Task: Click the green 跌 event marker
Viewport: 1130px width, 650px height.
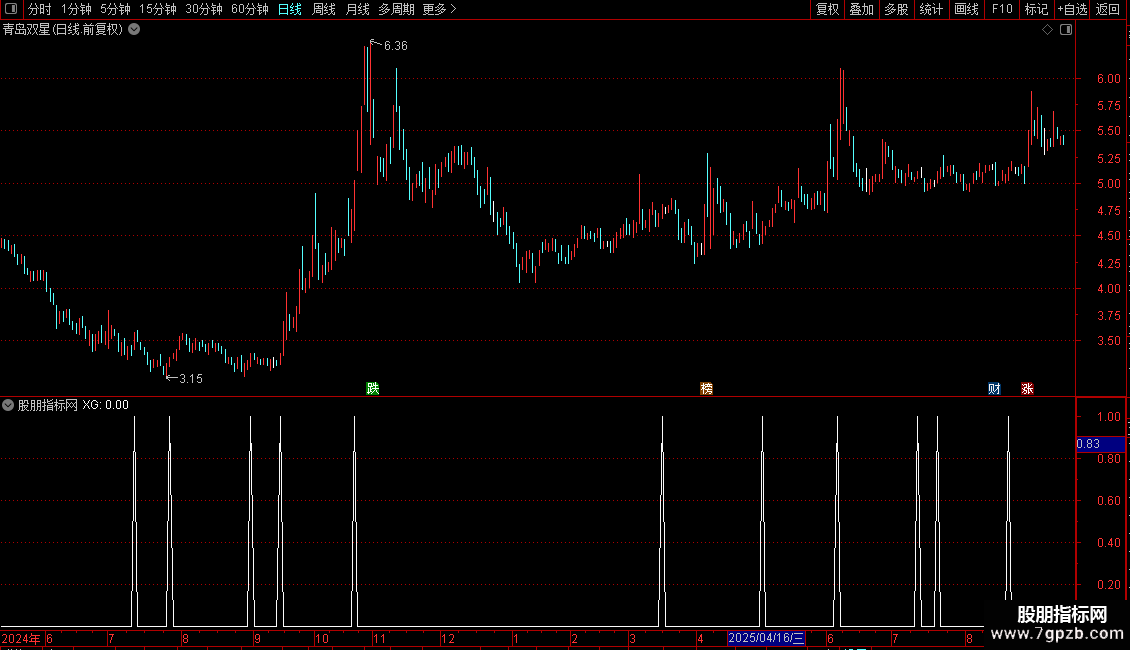Action: coord(373,388)
